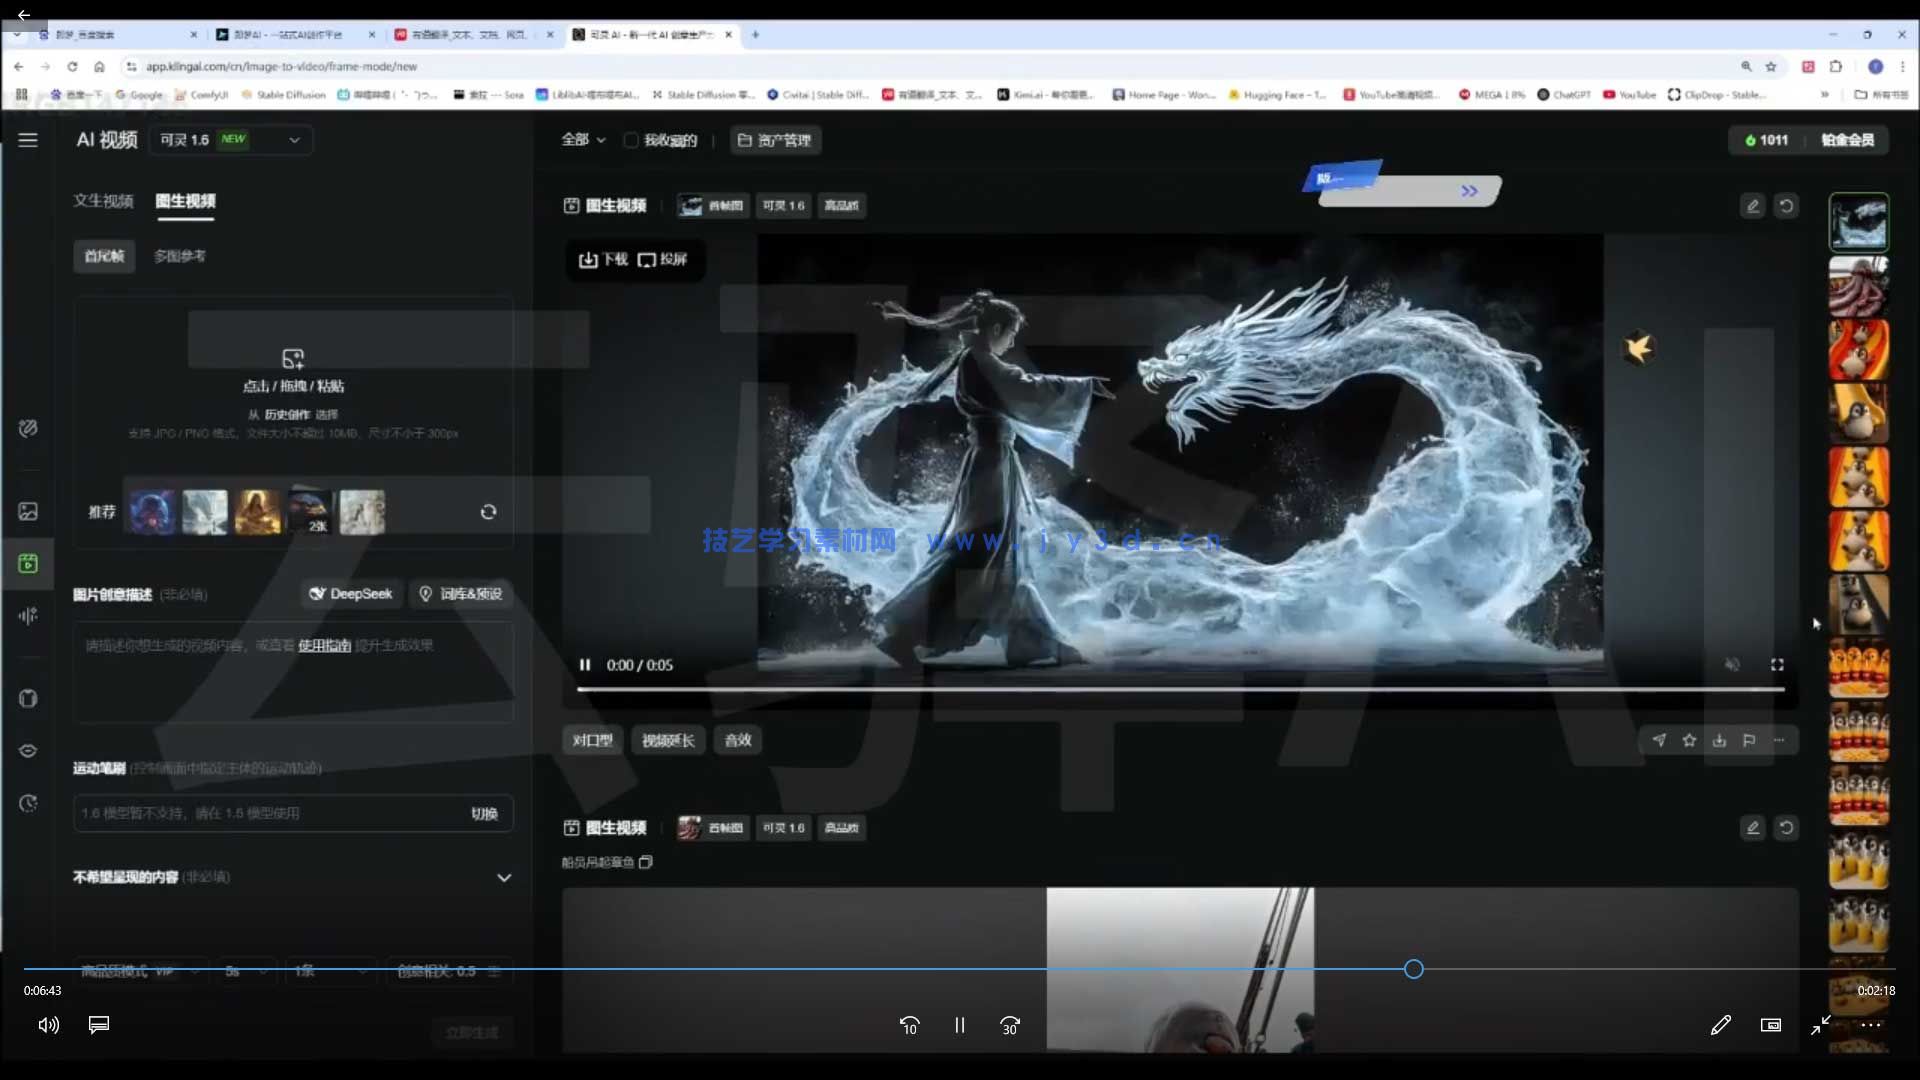
Task: Mute the sound in the video player
Action: 1733,664
